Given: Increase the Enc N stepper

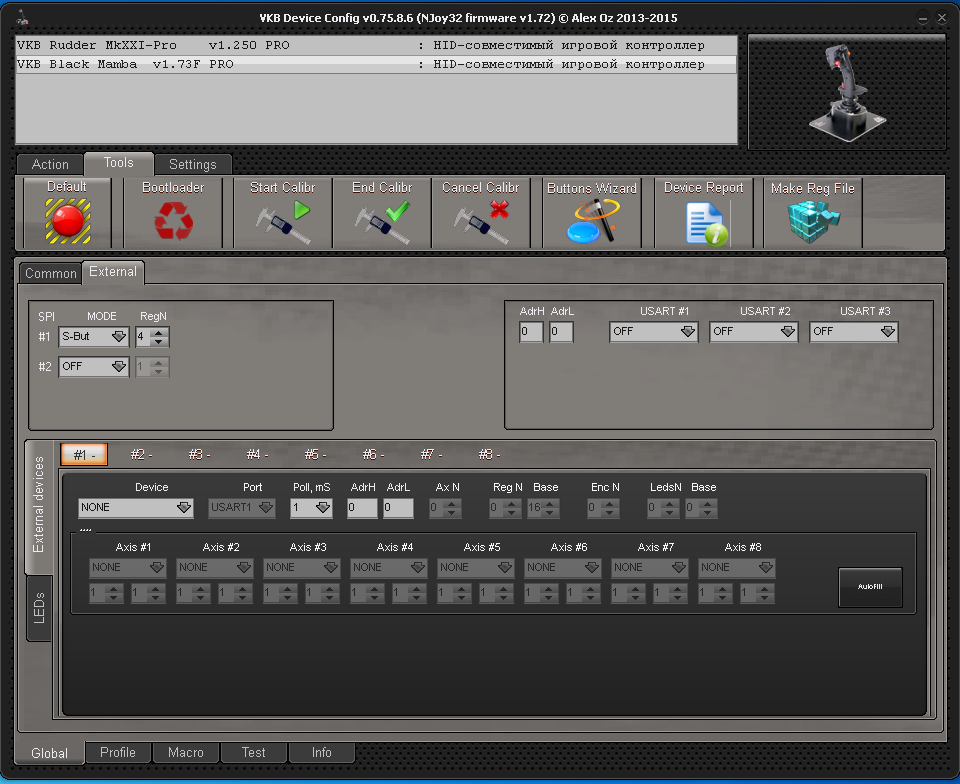Looking at the screenshot, I should [610, 504].
